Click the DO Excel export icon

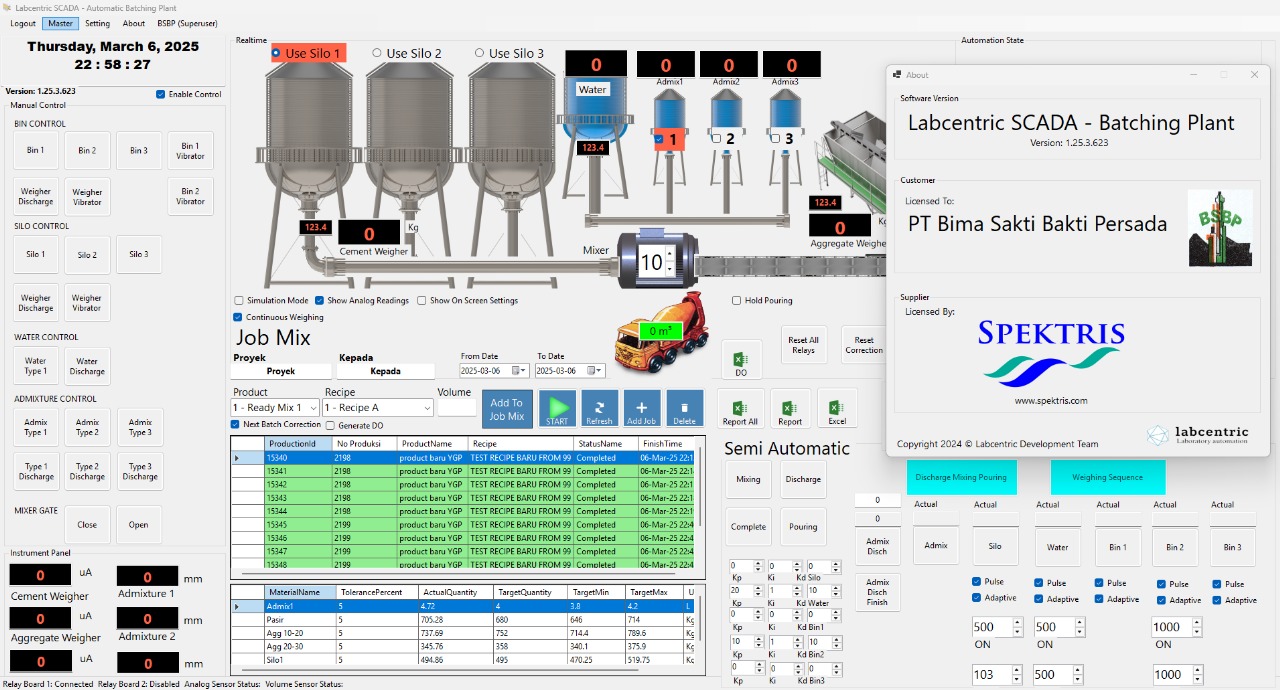pyautogui.click(x=741, y=360)
